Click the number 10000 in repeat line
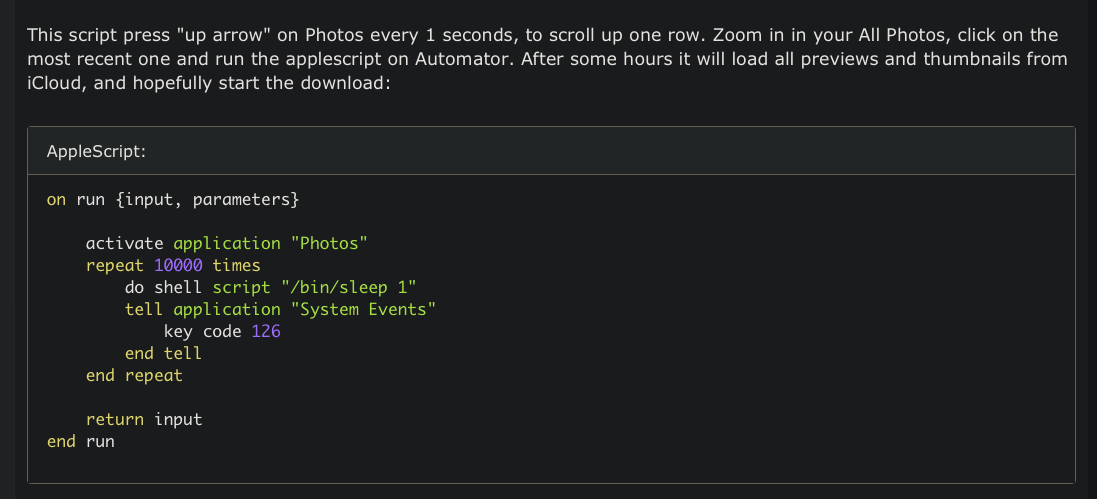Image resolution: width=1097 pixels, height=499 pixels. [x=178, y=265]
